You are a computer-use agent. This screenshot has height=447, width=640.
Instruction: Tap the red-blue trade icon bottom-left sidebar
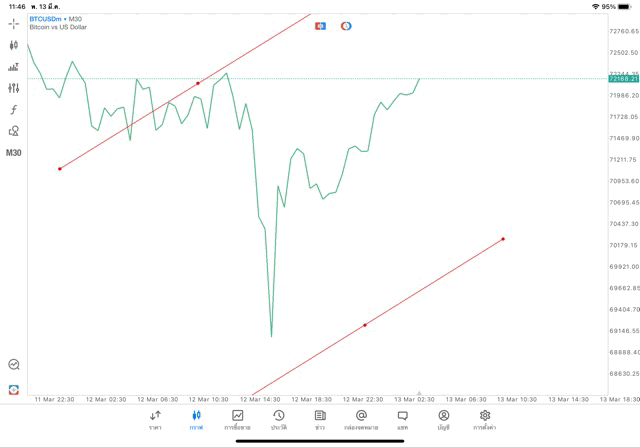pos(13,390)
